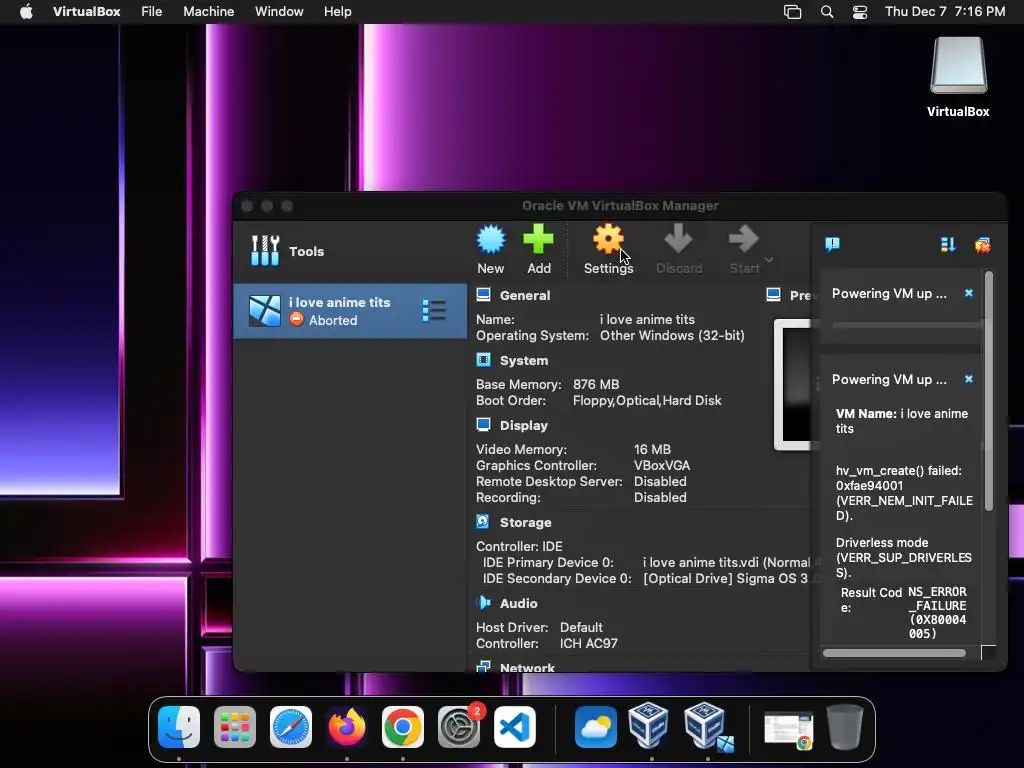1024x768 pixels.
Task: Click the Boot Order value text
Action: tap(647, 400)
